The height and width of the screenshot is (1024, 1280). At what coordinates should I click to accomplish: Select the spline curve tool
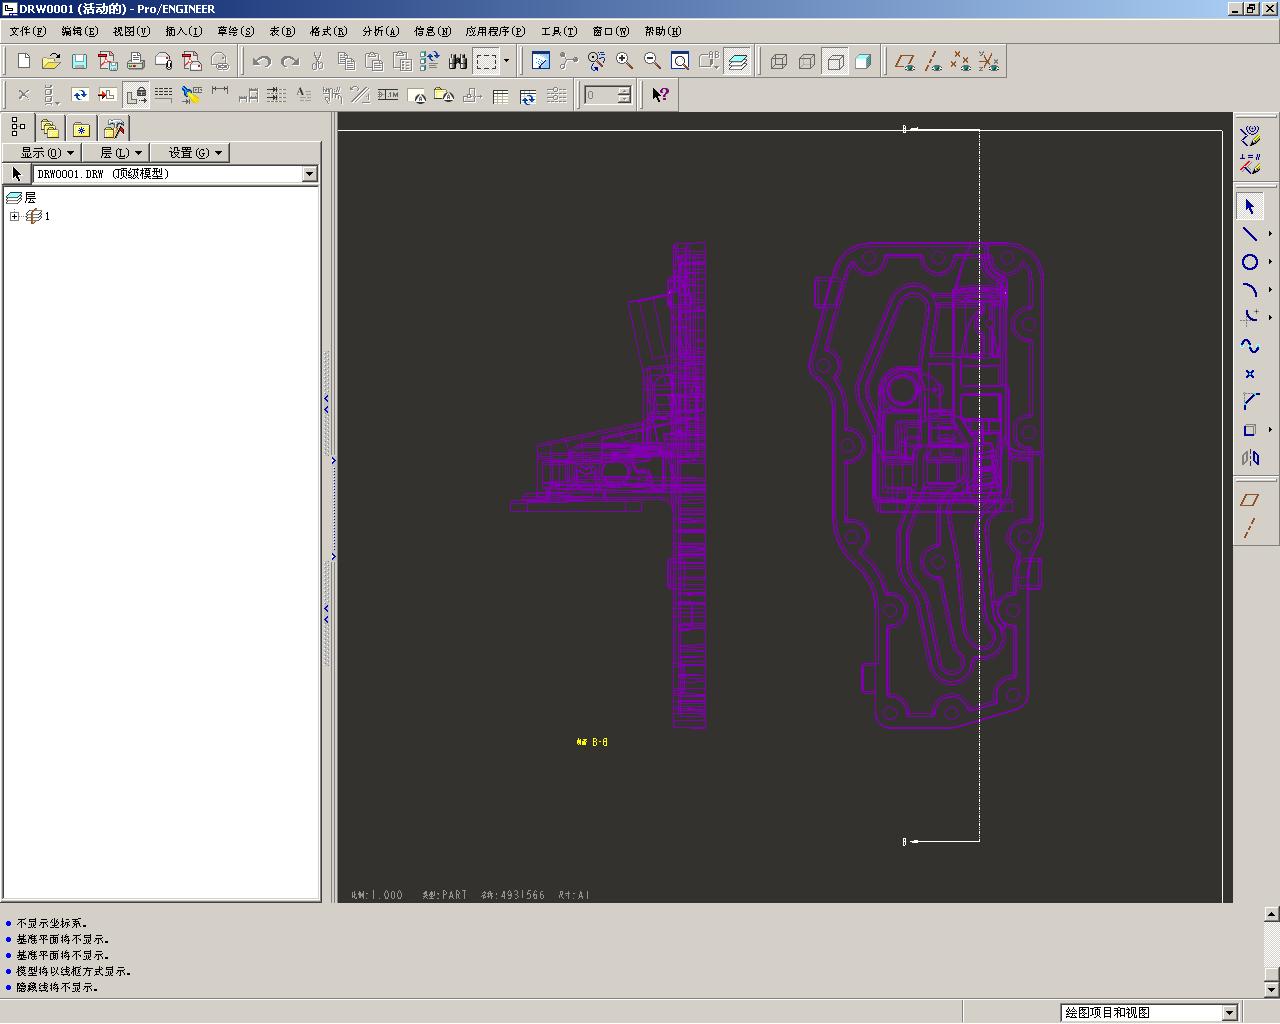click(x=1249, y=346)
